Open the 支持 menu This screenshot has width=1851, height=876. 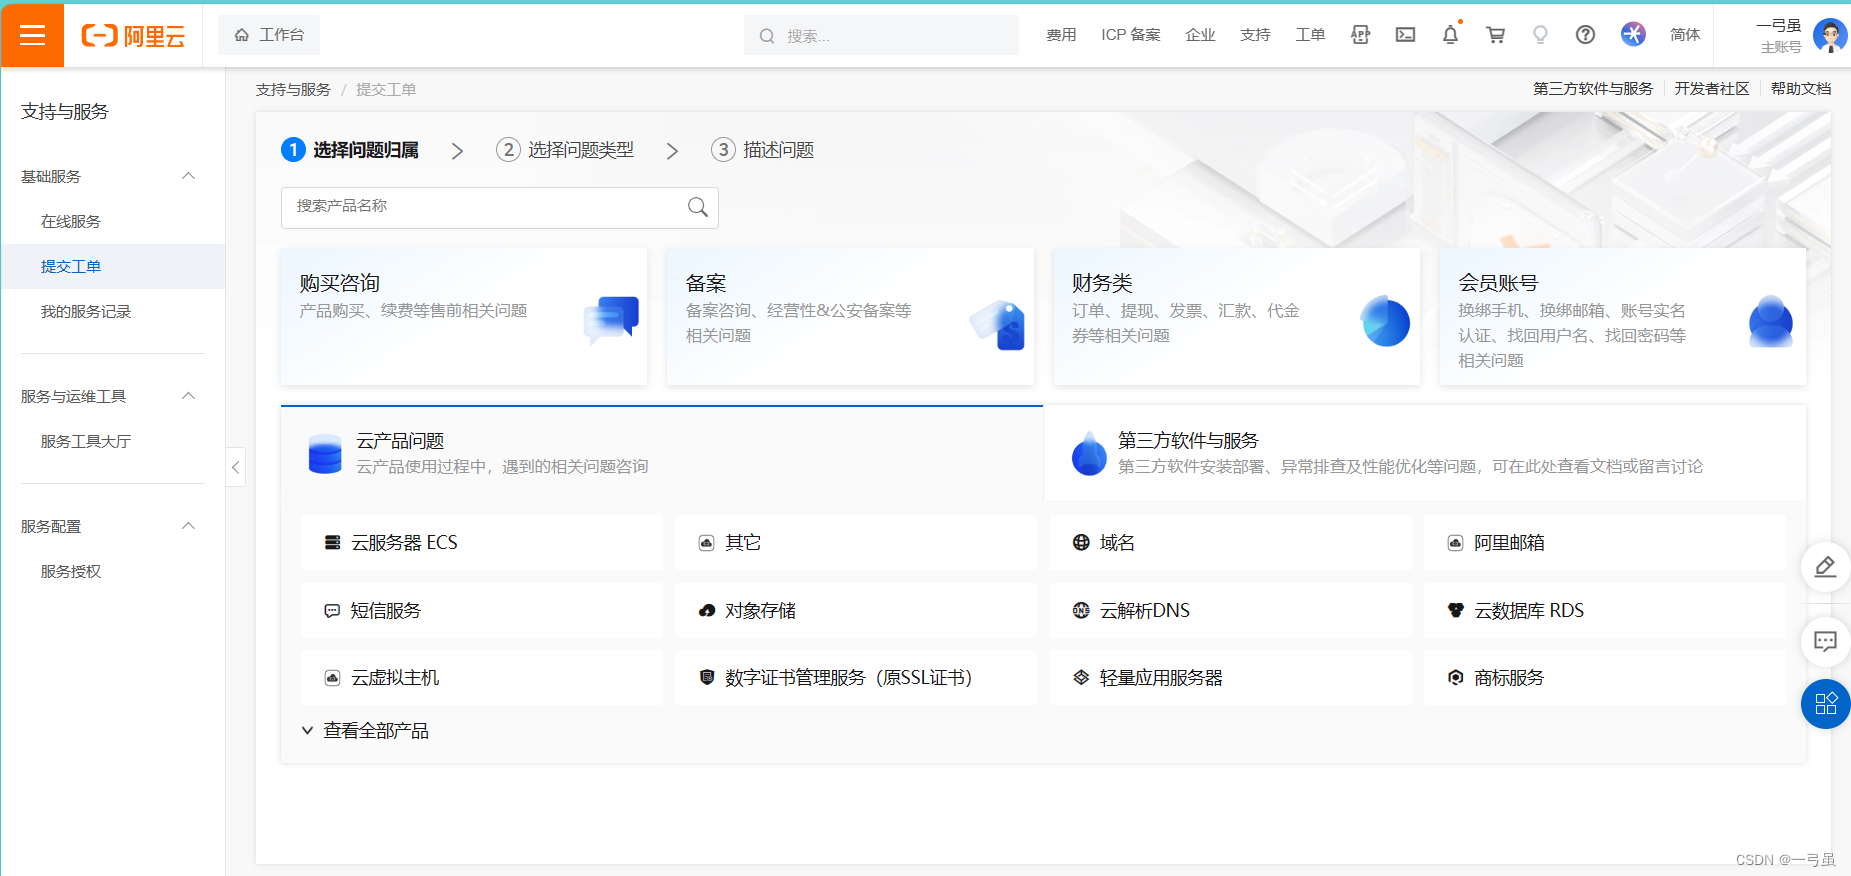point(1255,35)
